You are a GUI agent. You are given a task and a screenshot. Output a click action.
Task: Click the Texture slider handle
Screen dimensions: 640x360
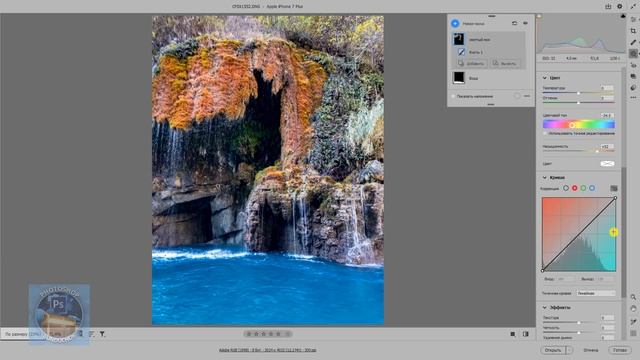(578, 322)
